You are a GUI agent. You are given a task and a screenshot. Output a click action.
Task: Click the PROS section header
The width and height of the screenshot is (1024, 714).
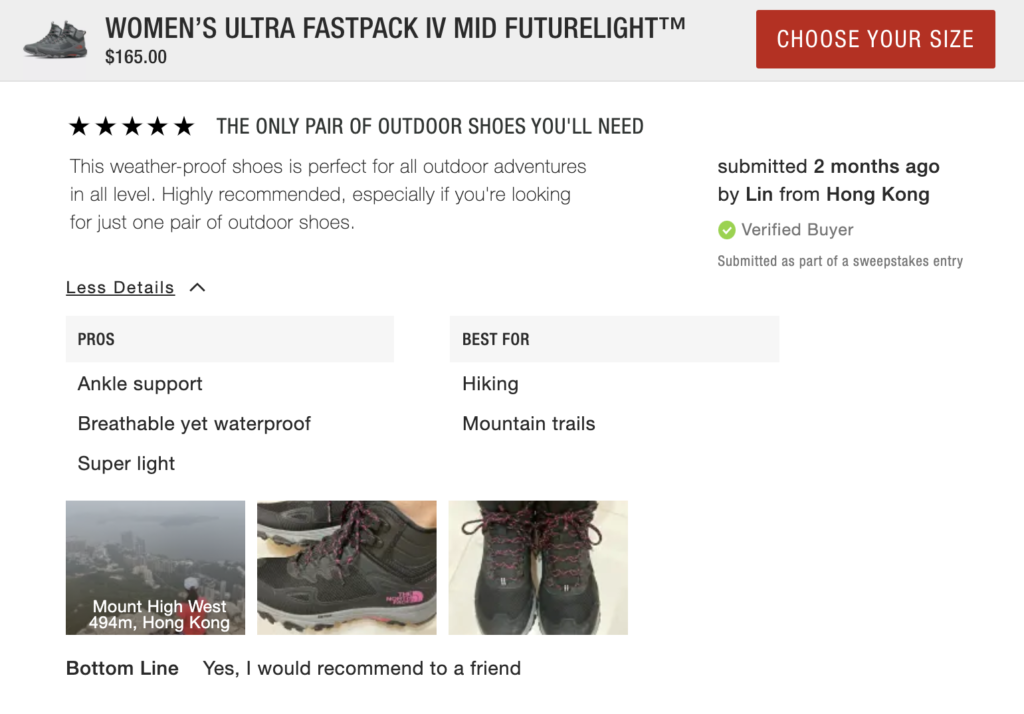coord(96,339)
